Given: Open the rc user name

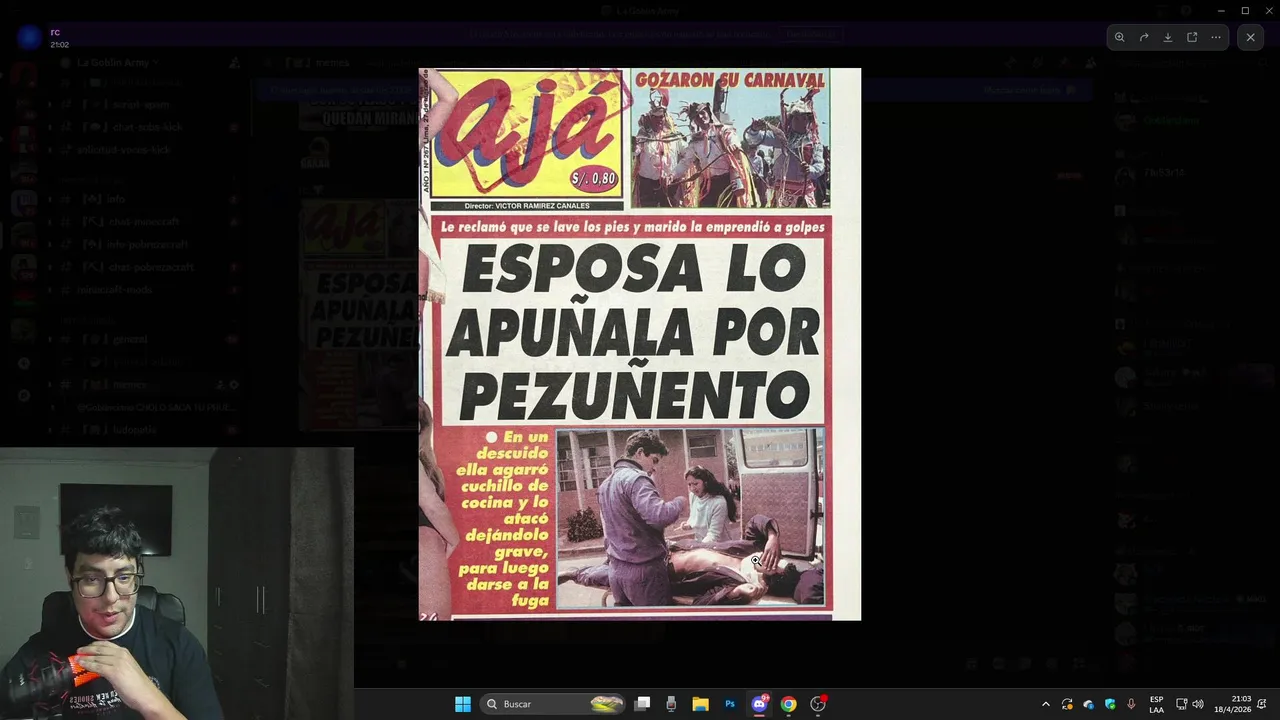Looking at the screenshot, I should pyautogui.click(x=55, y=32).
